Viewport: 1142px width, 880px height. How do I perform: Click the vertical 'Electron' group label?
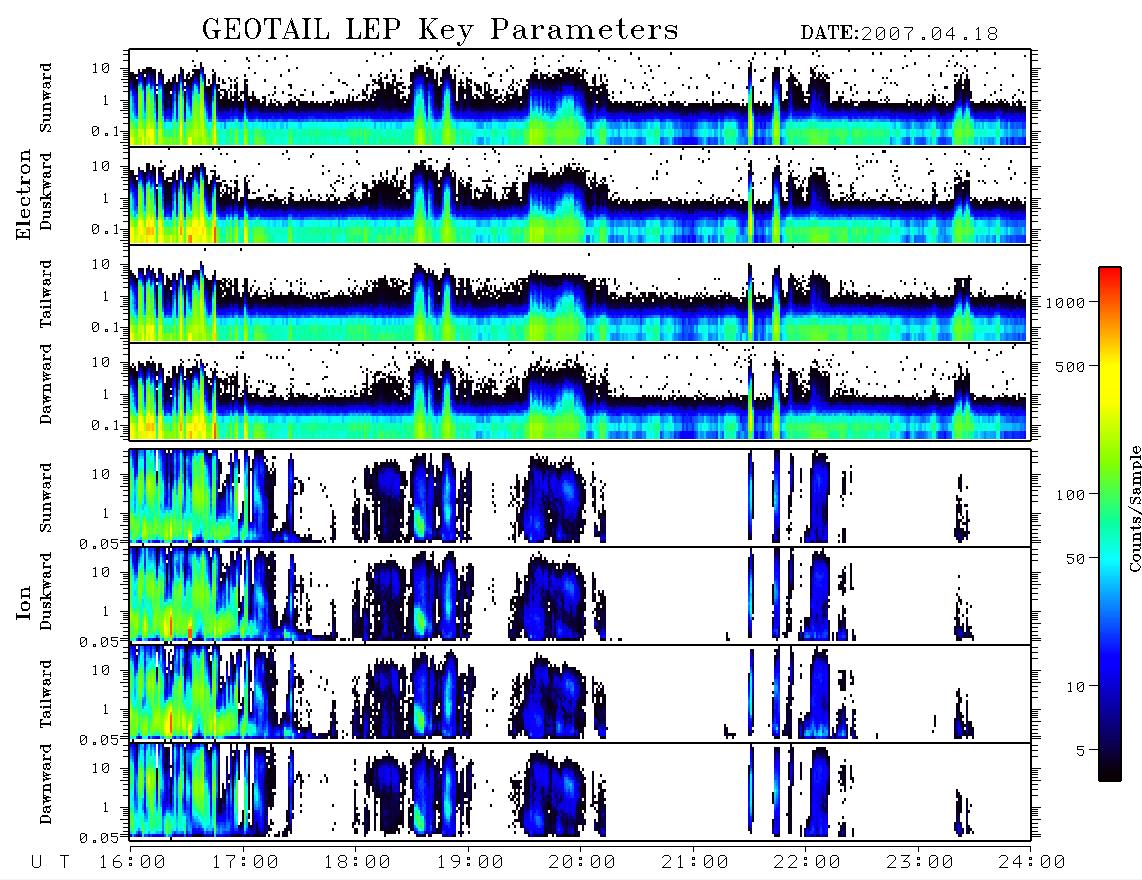(23, 194)
